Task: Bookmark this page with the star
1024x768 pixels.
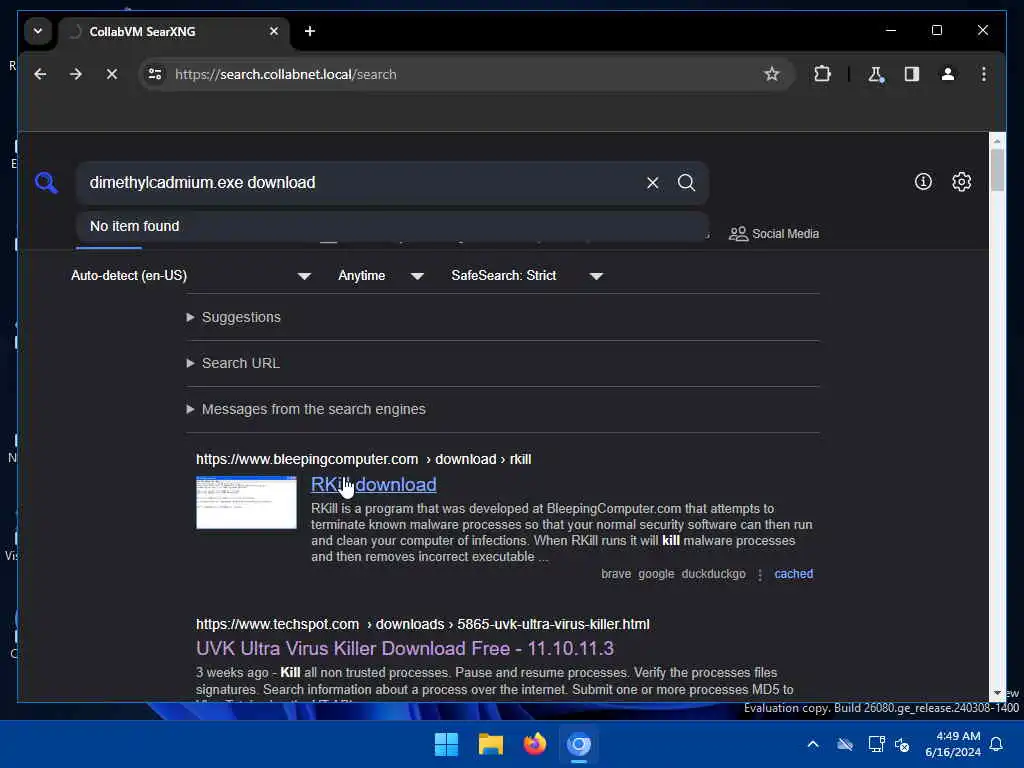Action: [x=771, y=74]
